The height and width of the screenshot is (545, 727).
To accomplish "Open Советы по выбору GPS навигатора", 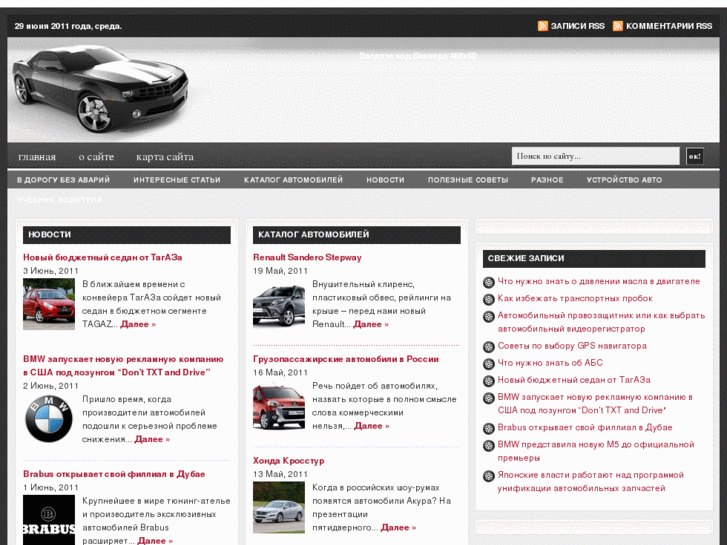I will pos(572,346).
